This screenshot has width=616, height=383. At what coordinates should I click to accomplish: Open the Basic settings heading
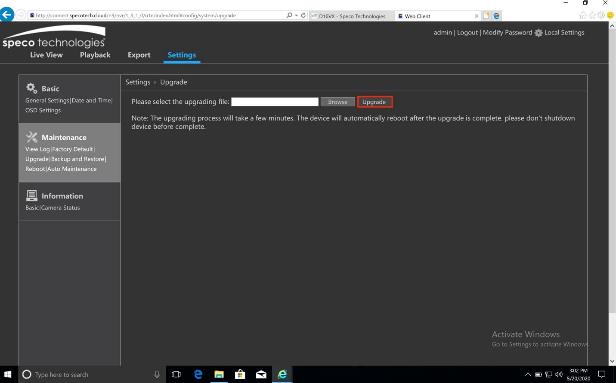[50, 89]
